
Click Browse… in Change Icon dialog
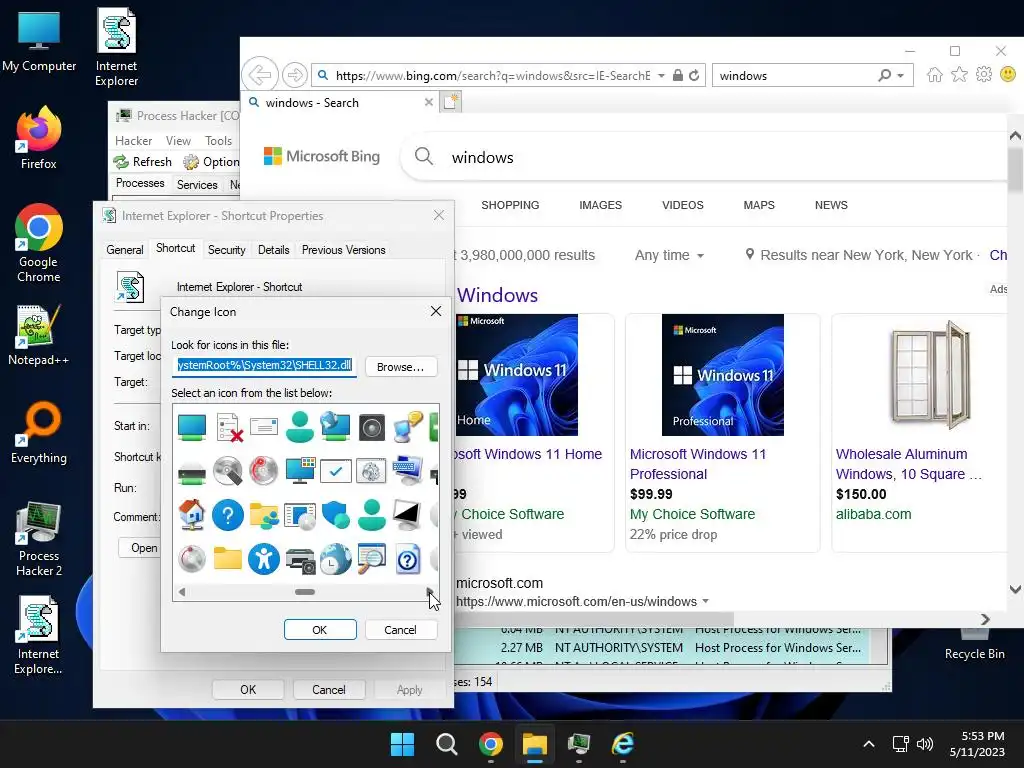click(x=400, y=367)
